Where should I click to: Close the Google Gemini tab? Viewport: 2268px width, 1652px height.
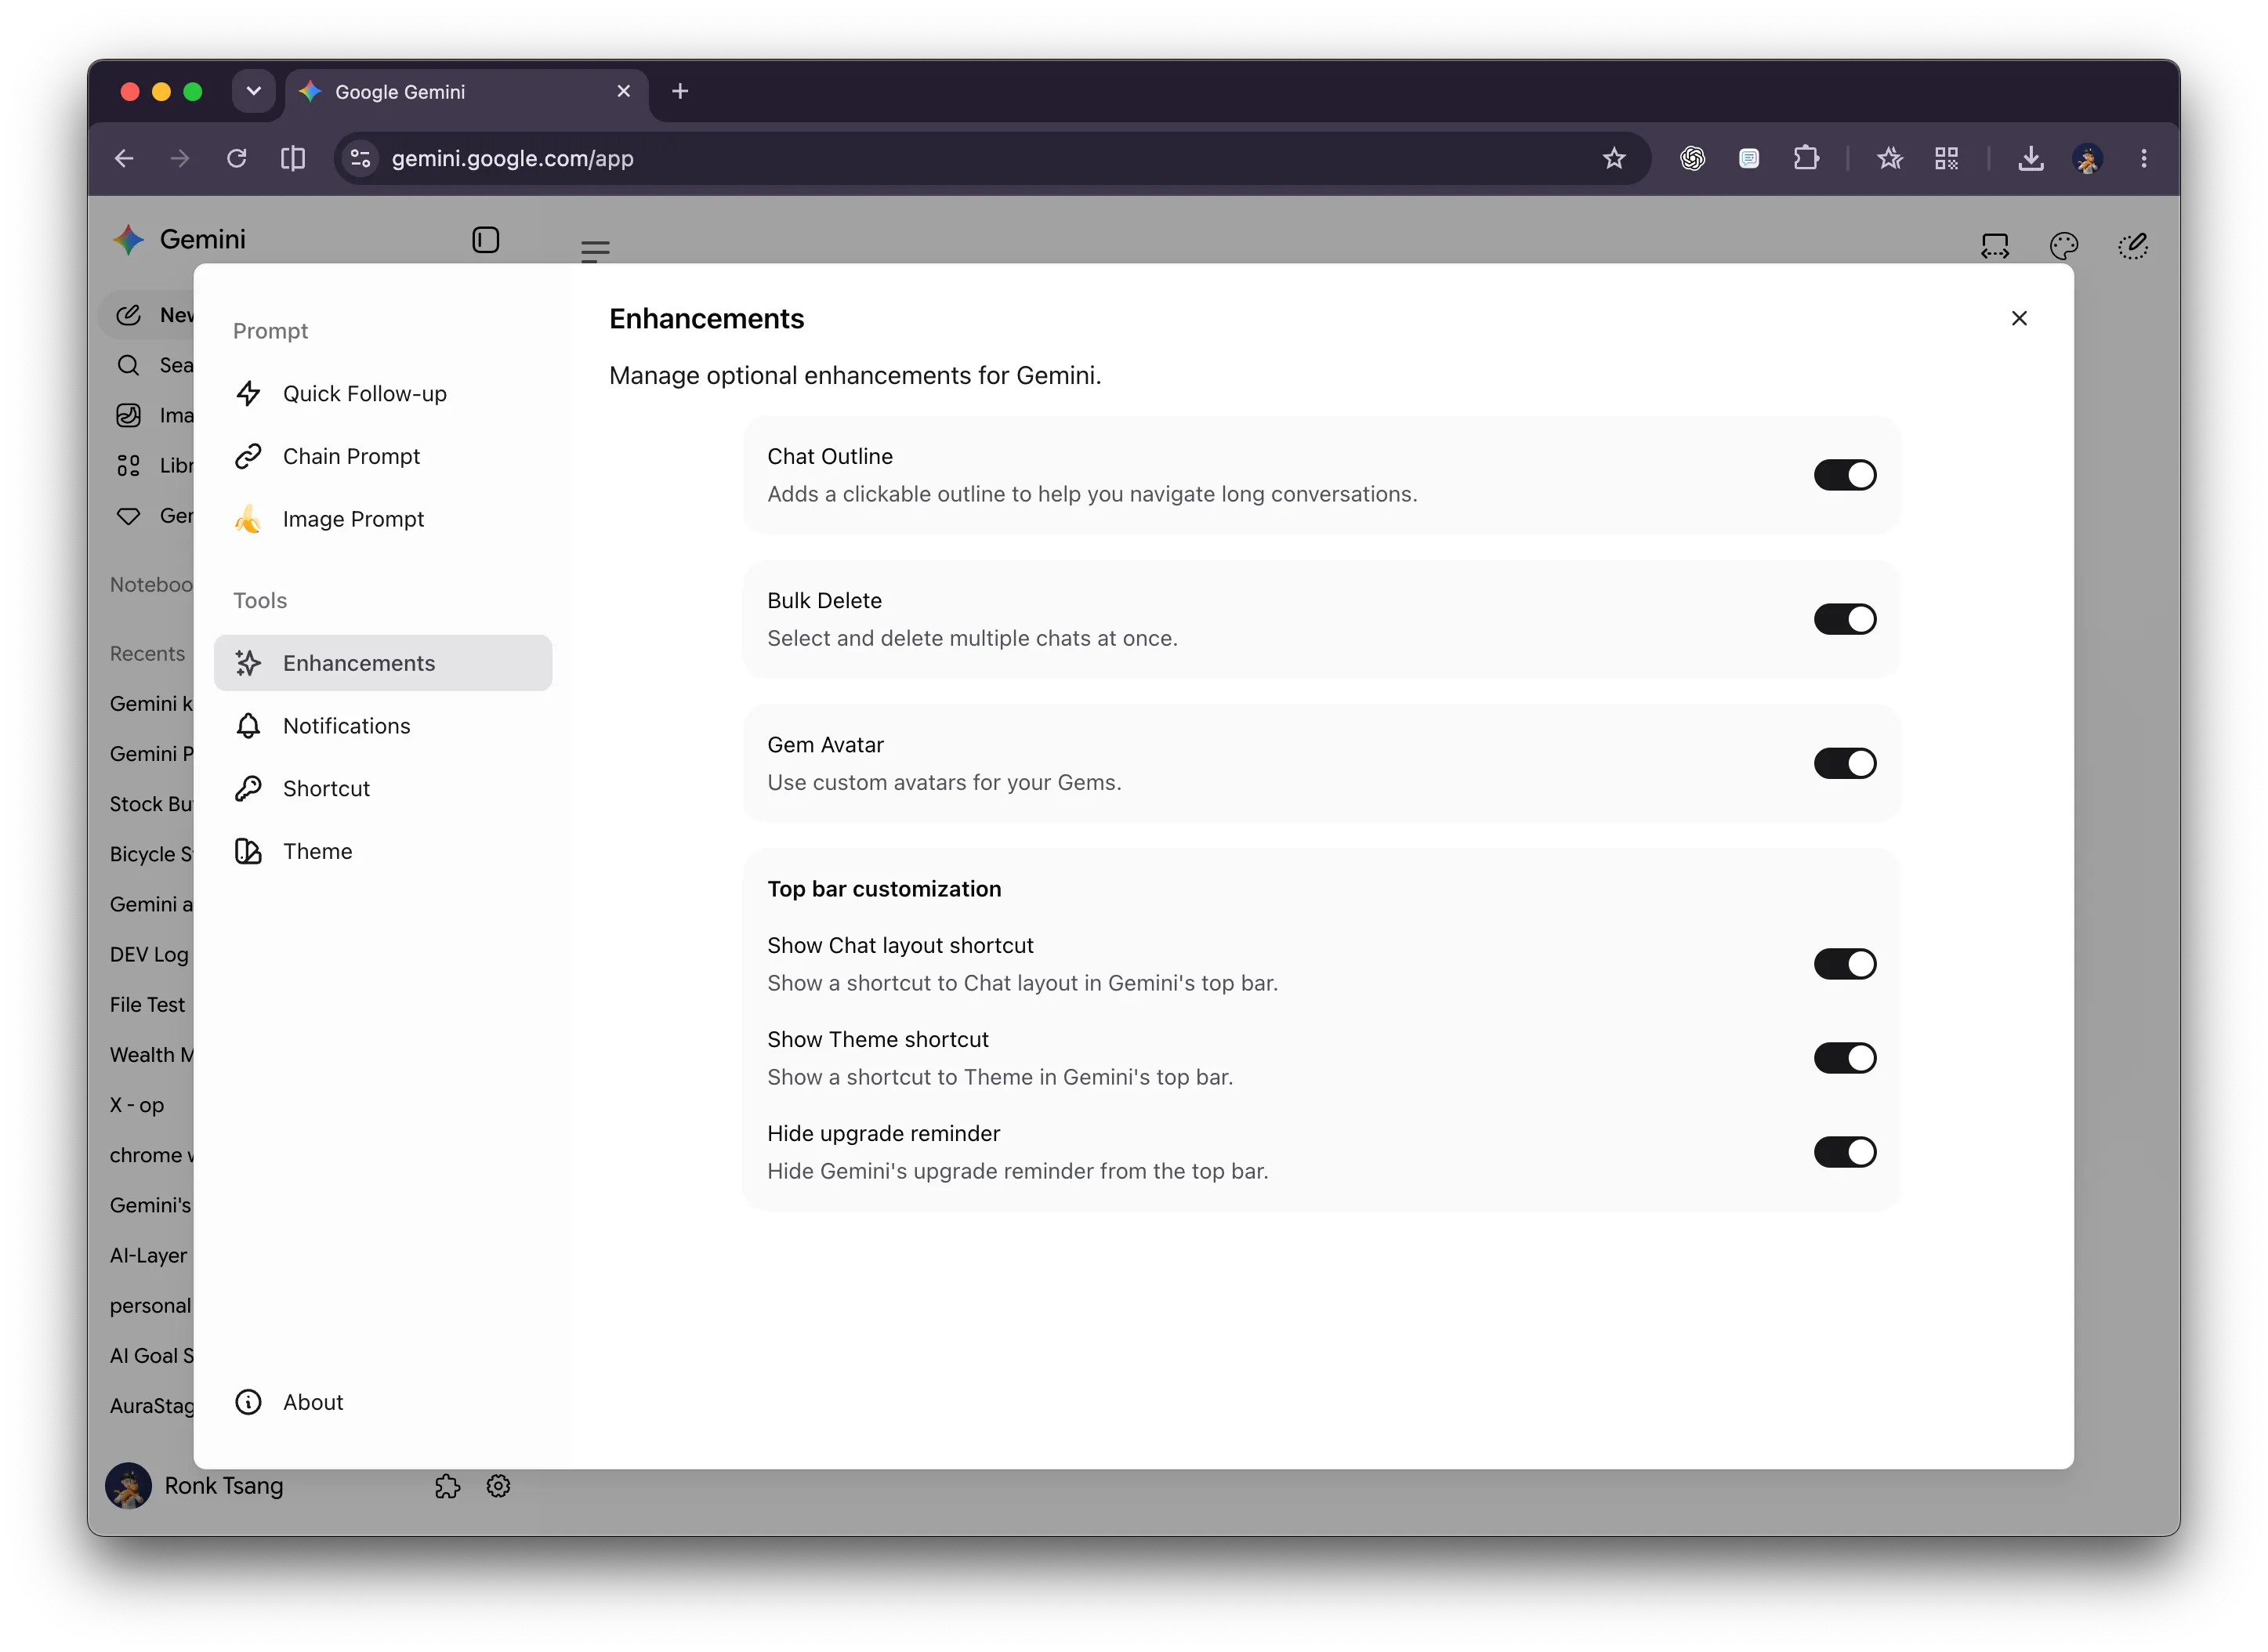pyautogui.click(x=624, y=91)
